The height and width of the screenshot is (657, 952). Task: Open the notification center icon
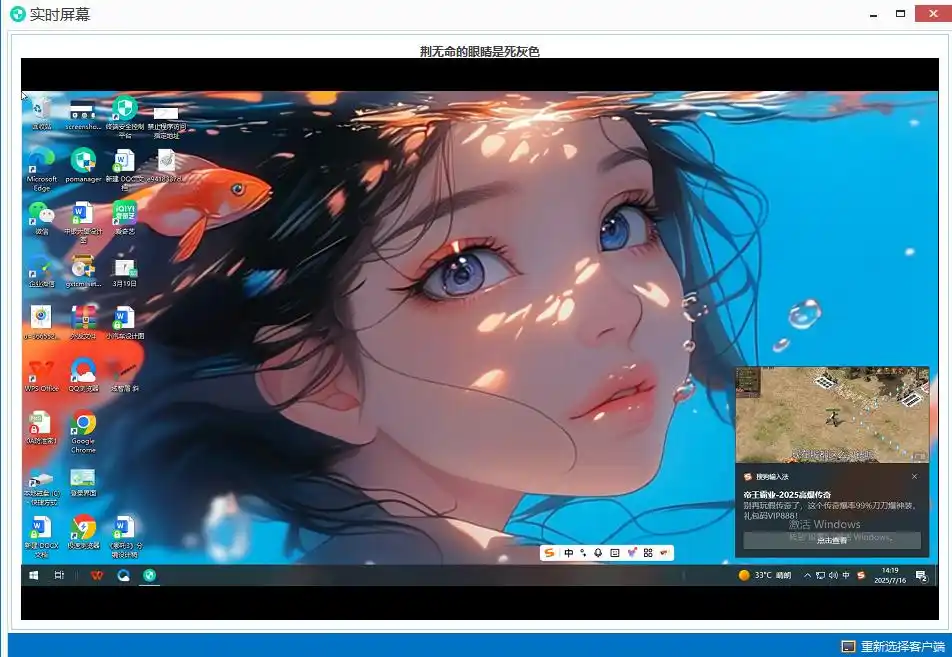pyautogui.click(x=921, y=576)
